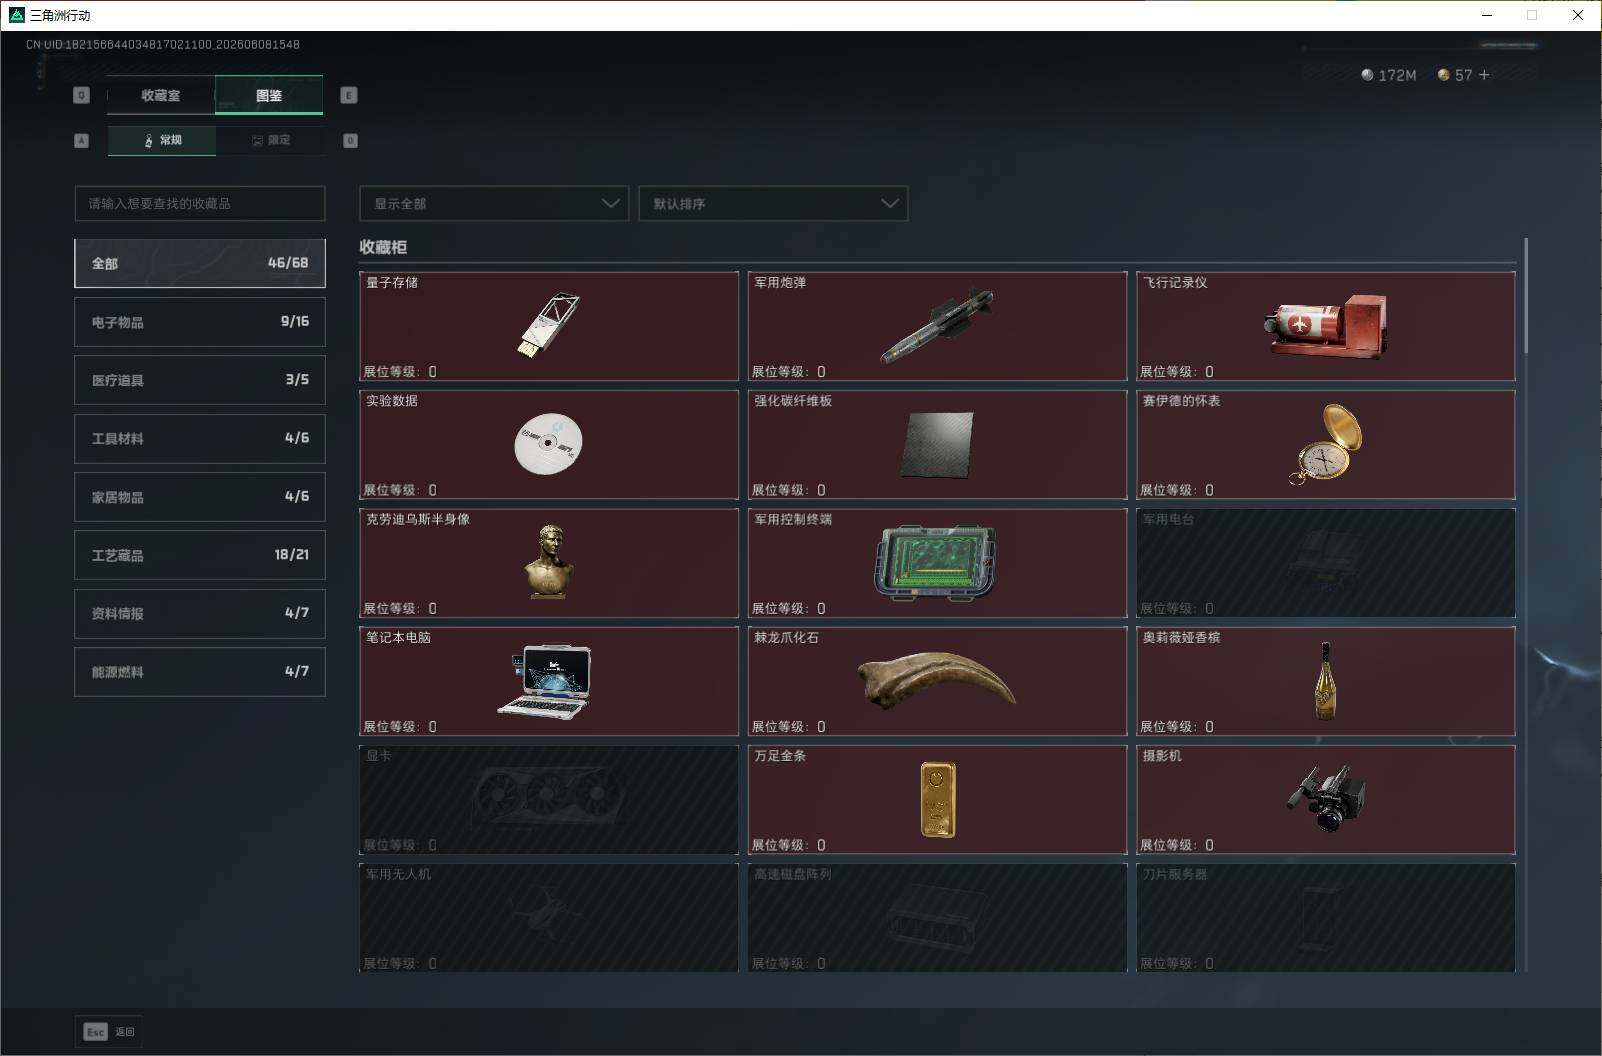Minimize the 三角洲行动 window
The width and height of the screenshot is (1602, 1056).
click(1486, 15)
